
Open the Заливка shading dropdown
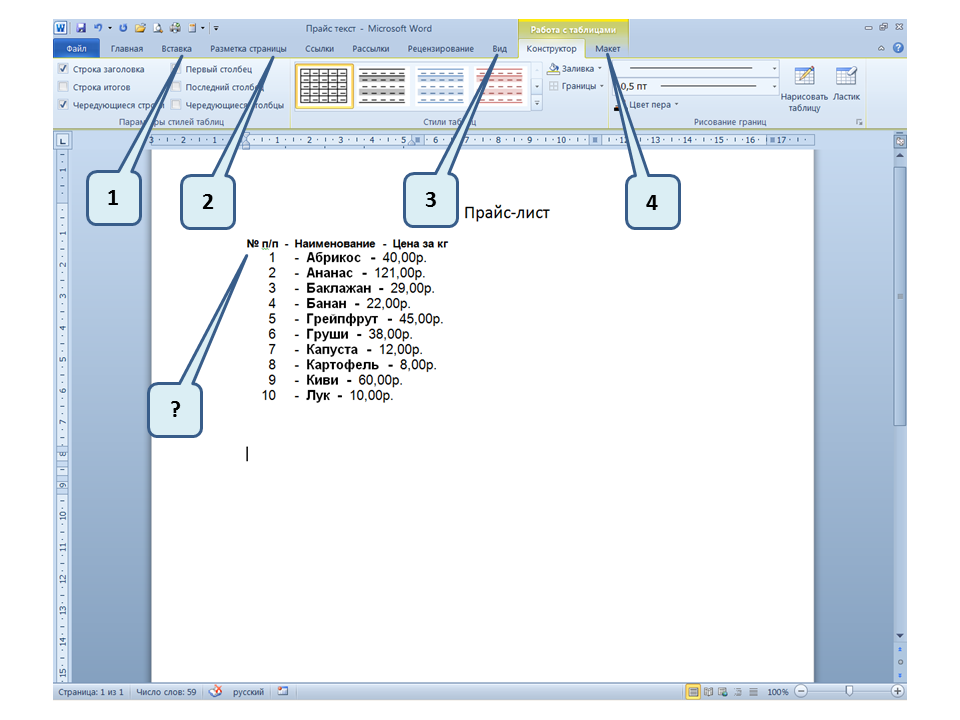[x=576, y=69]
